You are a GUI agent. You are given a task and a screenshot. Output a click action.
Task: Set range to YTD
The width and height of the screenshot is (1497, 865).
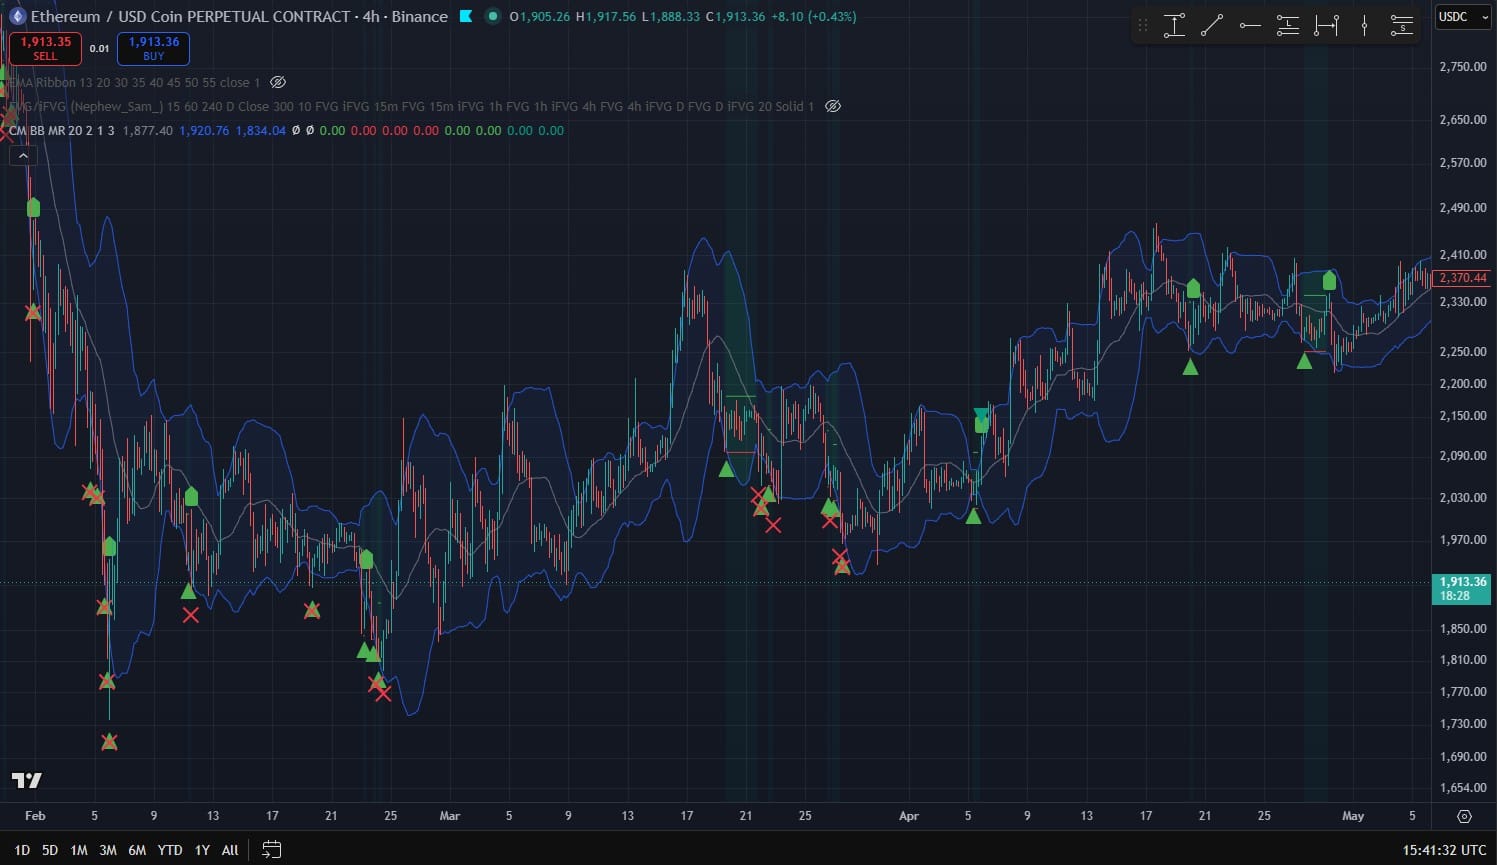click(170, 850)
